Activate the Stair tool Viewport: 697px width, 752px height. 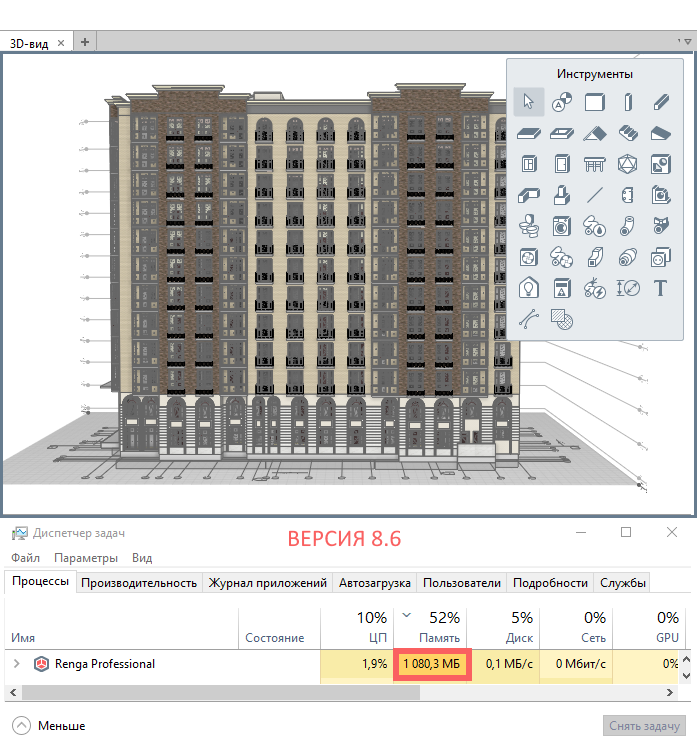click(628, 133)
